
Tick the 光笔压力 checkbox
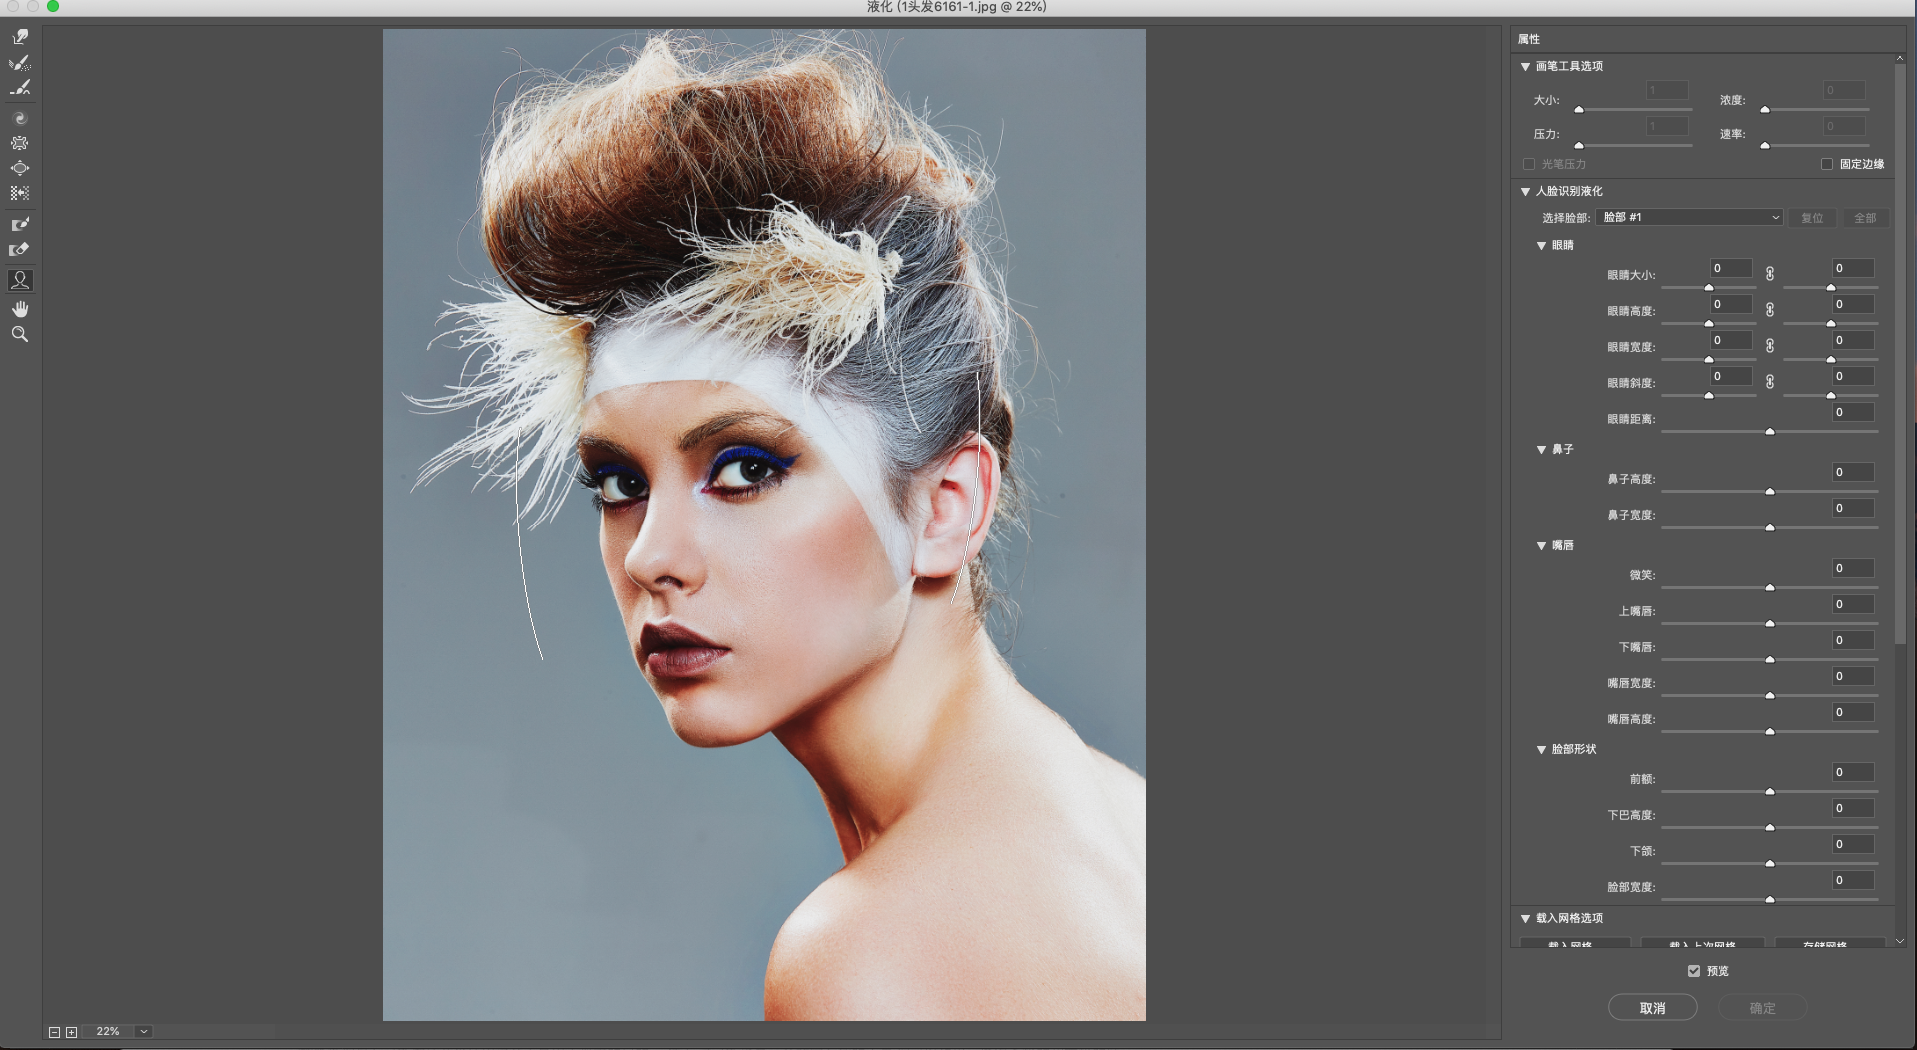click(x=1529, y=164)
